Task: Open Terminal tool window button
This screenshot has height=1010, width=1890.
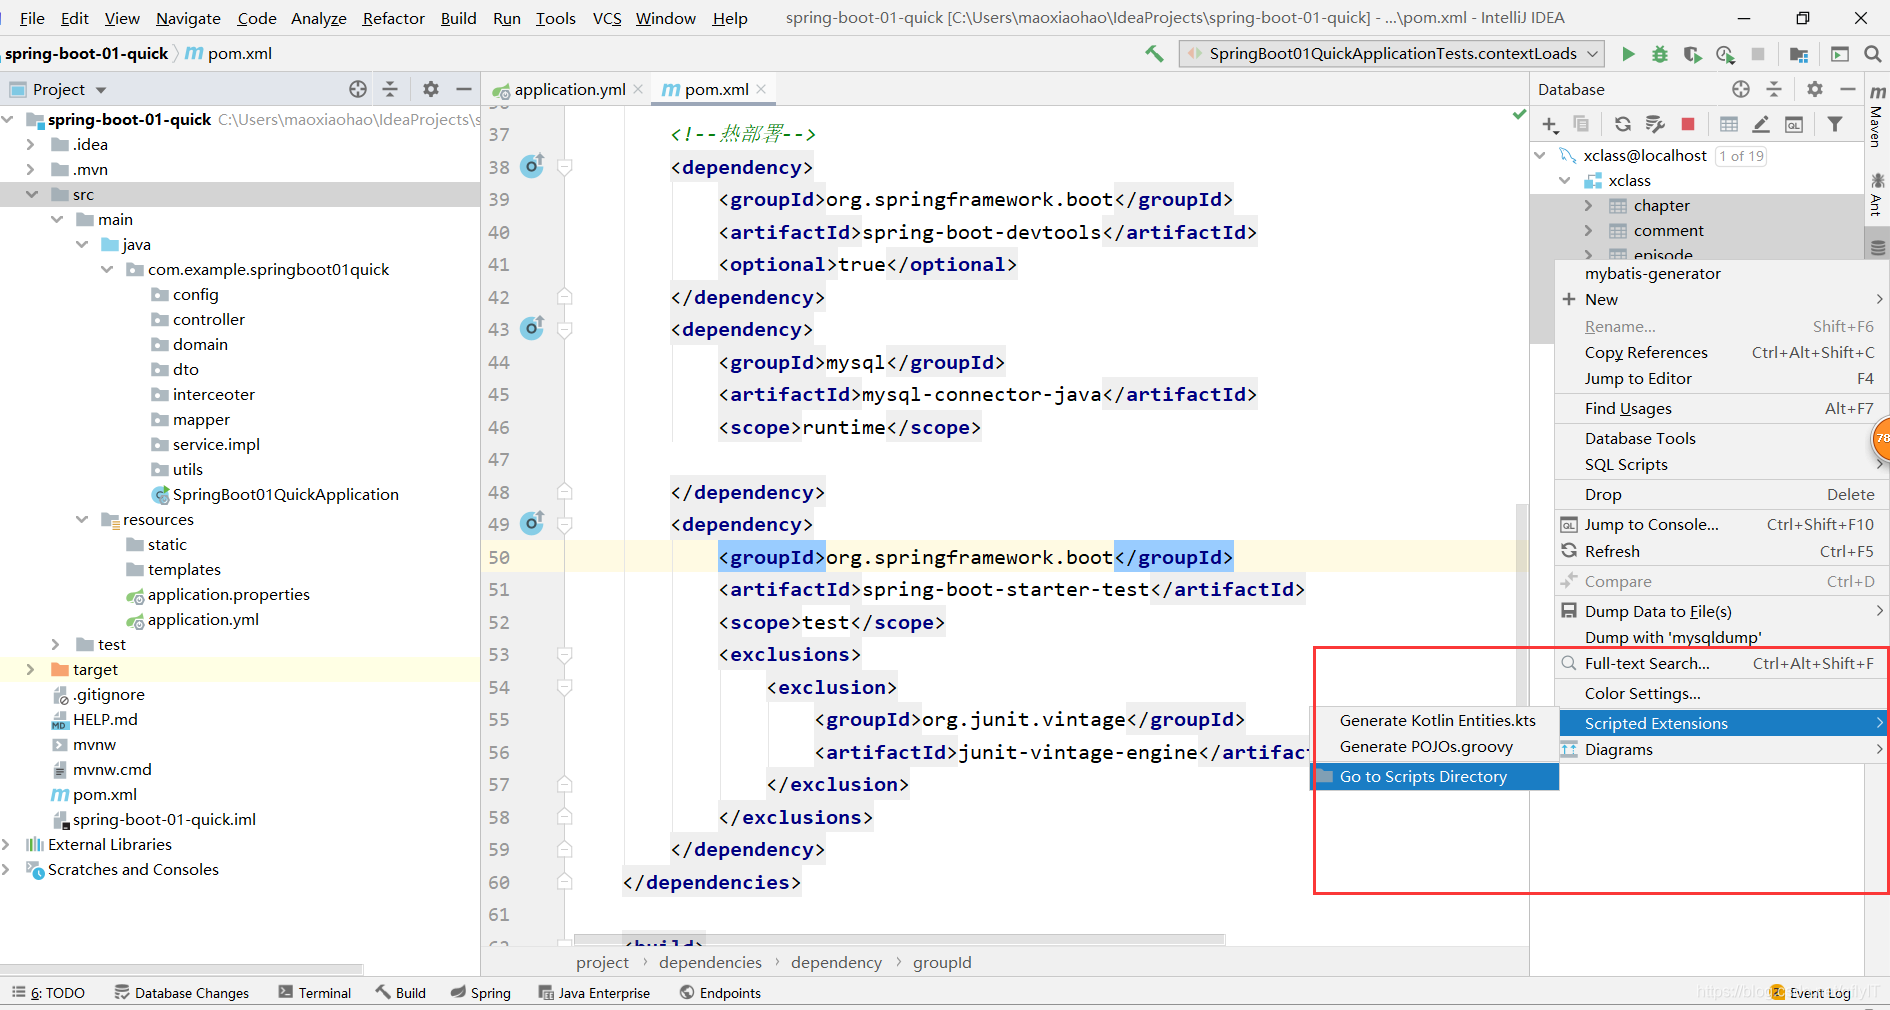Action: (315, 993)
